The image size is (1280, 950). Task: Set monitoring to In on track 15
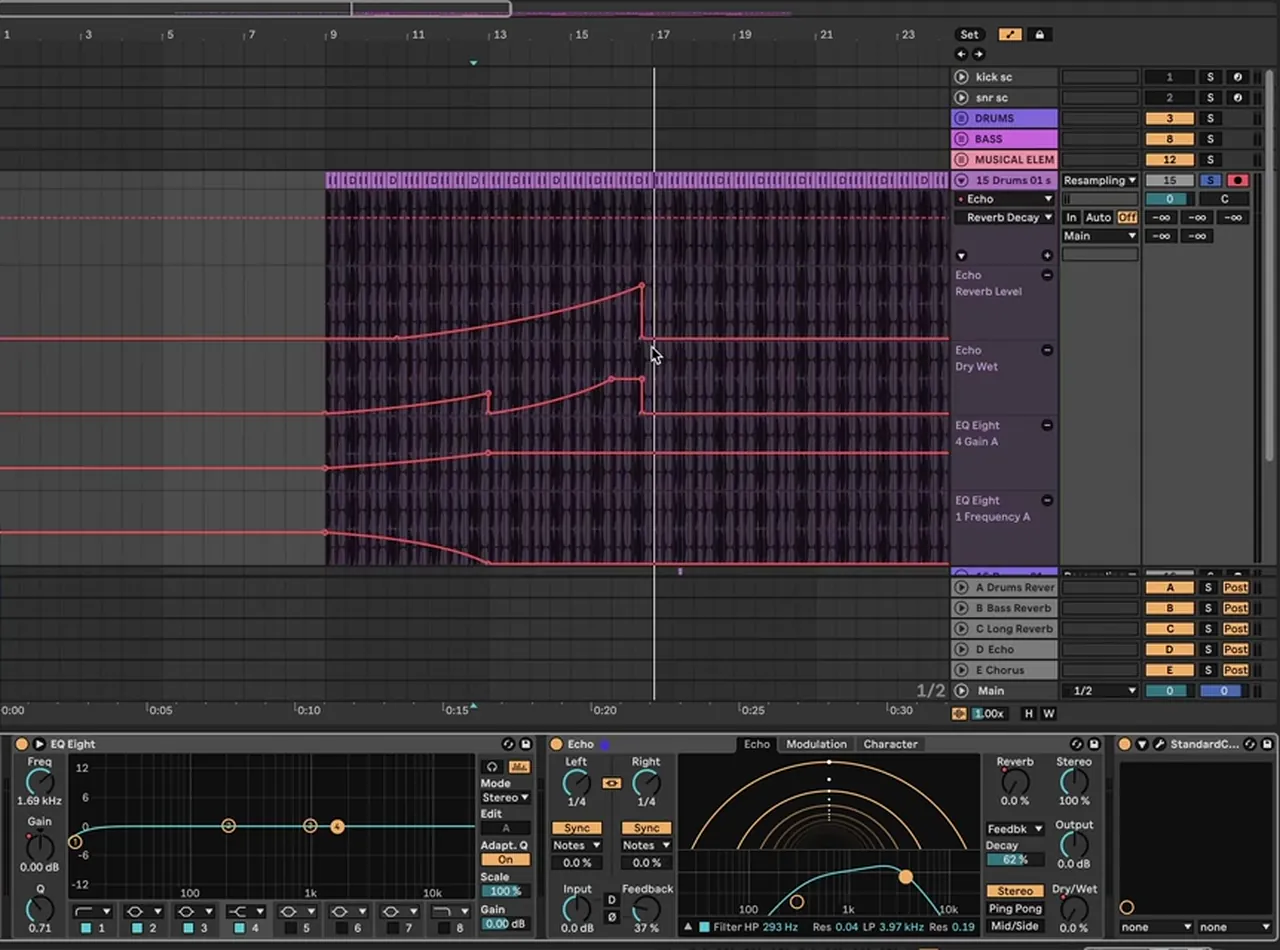[x=1072, y=217]
